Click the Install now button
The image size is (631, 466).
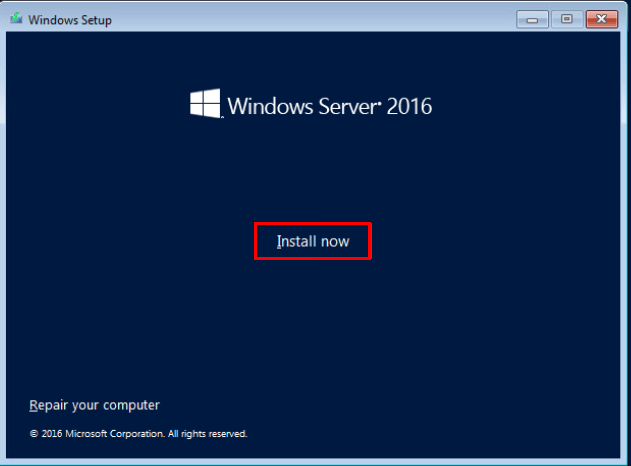313,241
